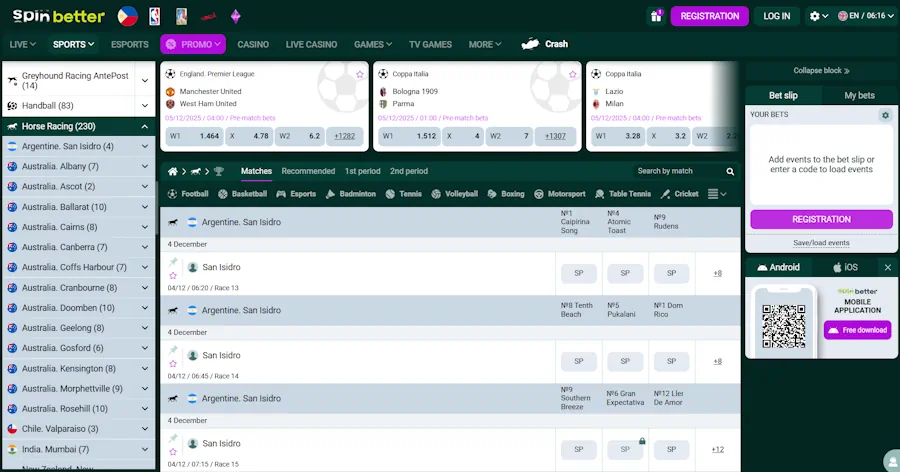
Task: Select Australia. Doomben (10) in sidebar
Action: (79, 308)
